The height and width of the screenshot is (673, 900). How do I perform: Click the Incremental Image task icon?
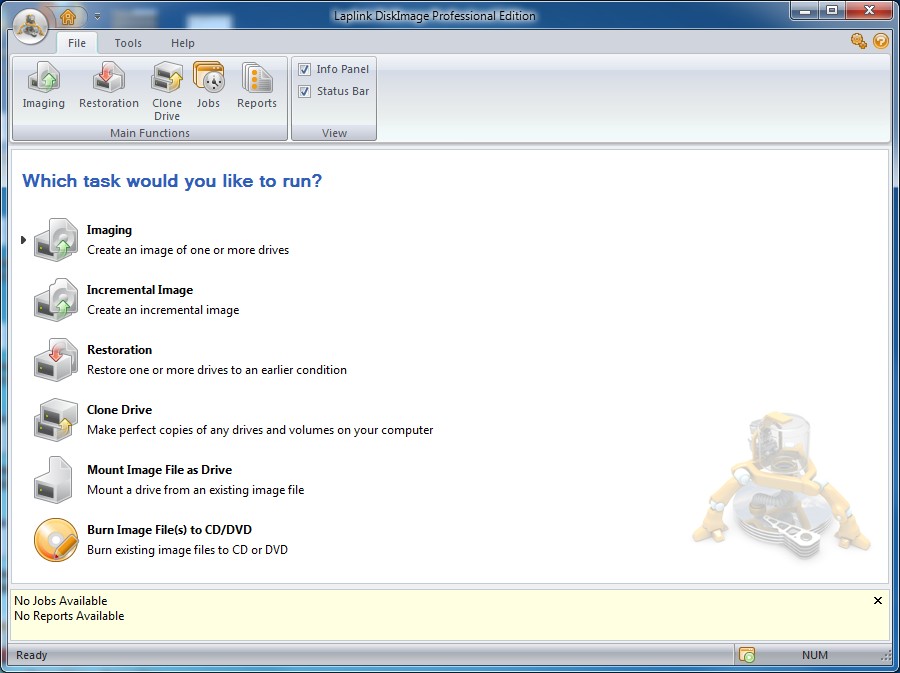click(56, 300)
